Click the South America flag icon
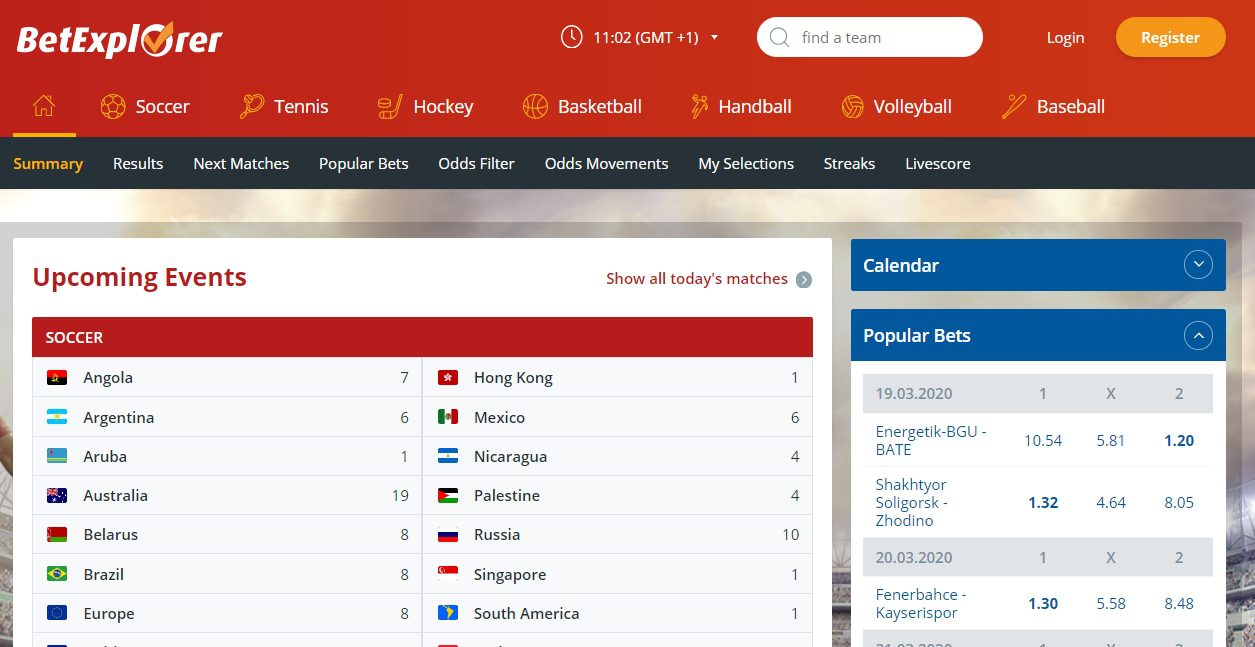 click(x=448, y=613)
